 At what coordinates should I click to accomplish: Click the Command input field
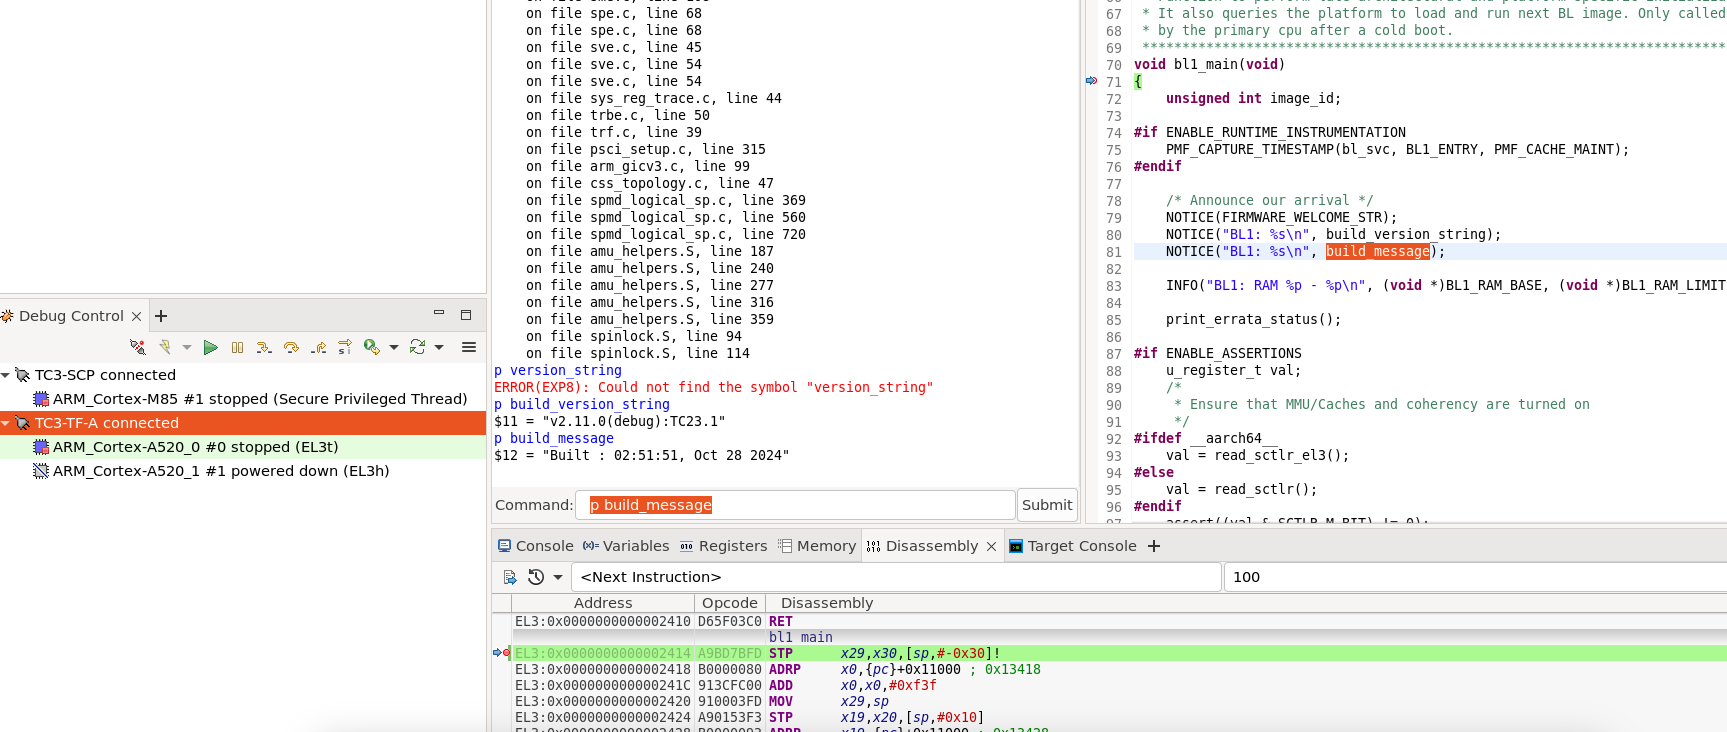[795, 505]
